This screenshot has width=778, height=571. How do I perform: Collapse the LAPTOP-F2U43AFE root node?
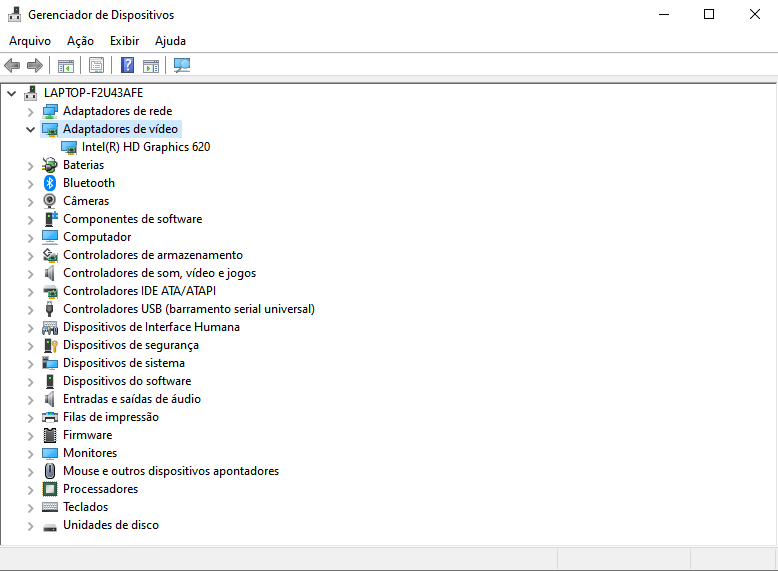(x=12, y=93)
